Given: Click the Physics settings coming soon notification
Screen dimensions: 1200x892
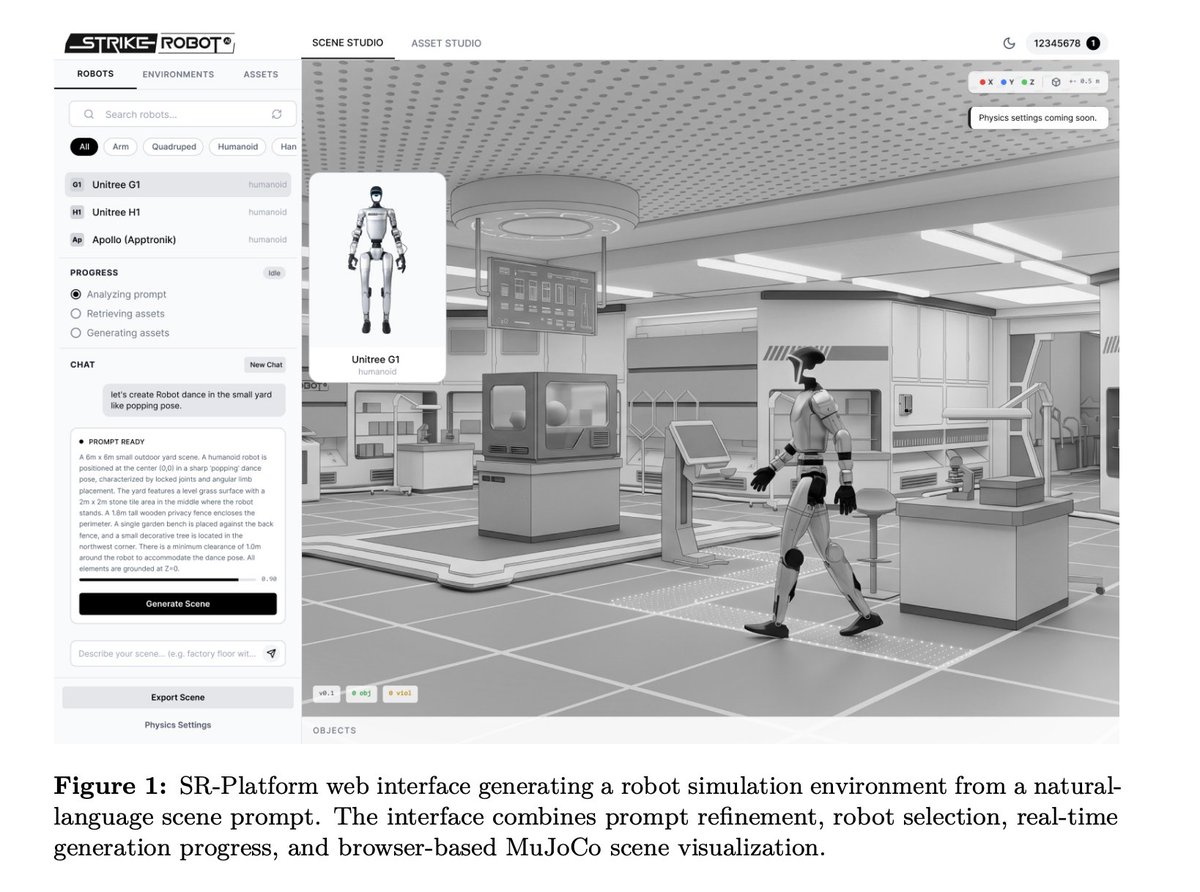Looking at the screenshot, I should point(1038,118).
